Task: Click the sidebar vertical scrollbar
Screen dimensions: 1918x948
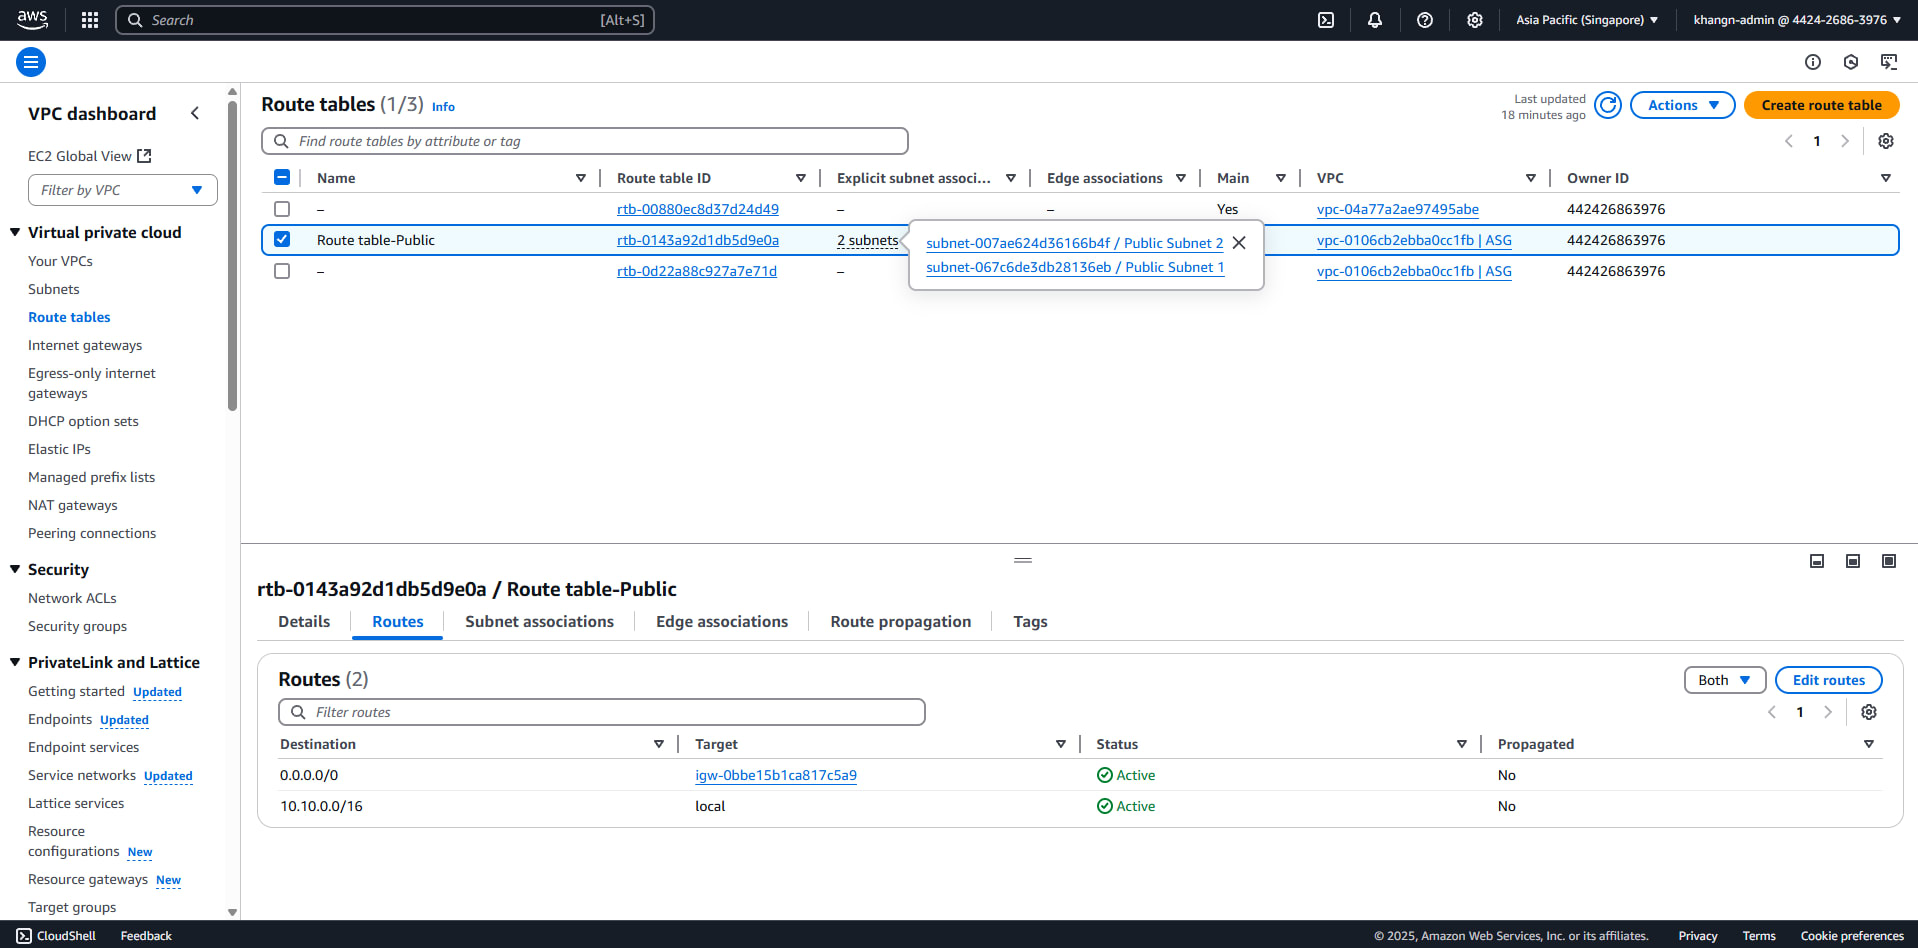Action: 232,255
